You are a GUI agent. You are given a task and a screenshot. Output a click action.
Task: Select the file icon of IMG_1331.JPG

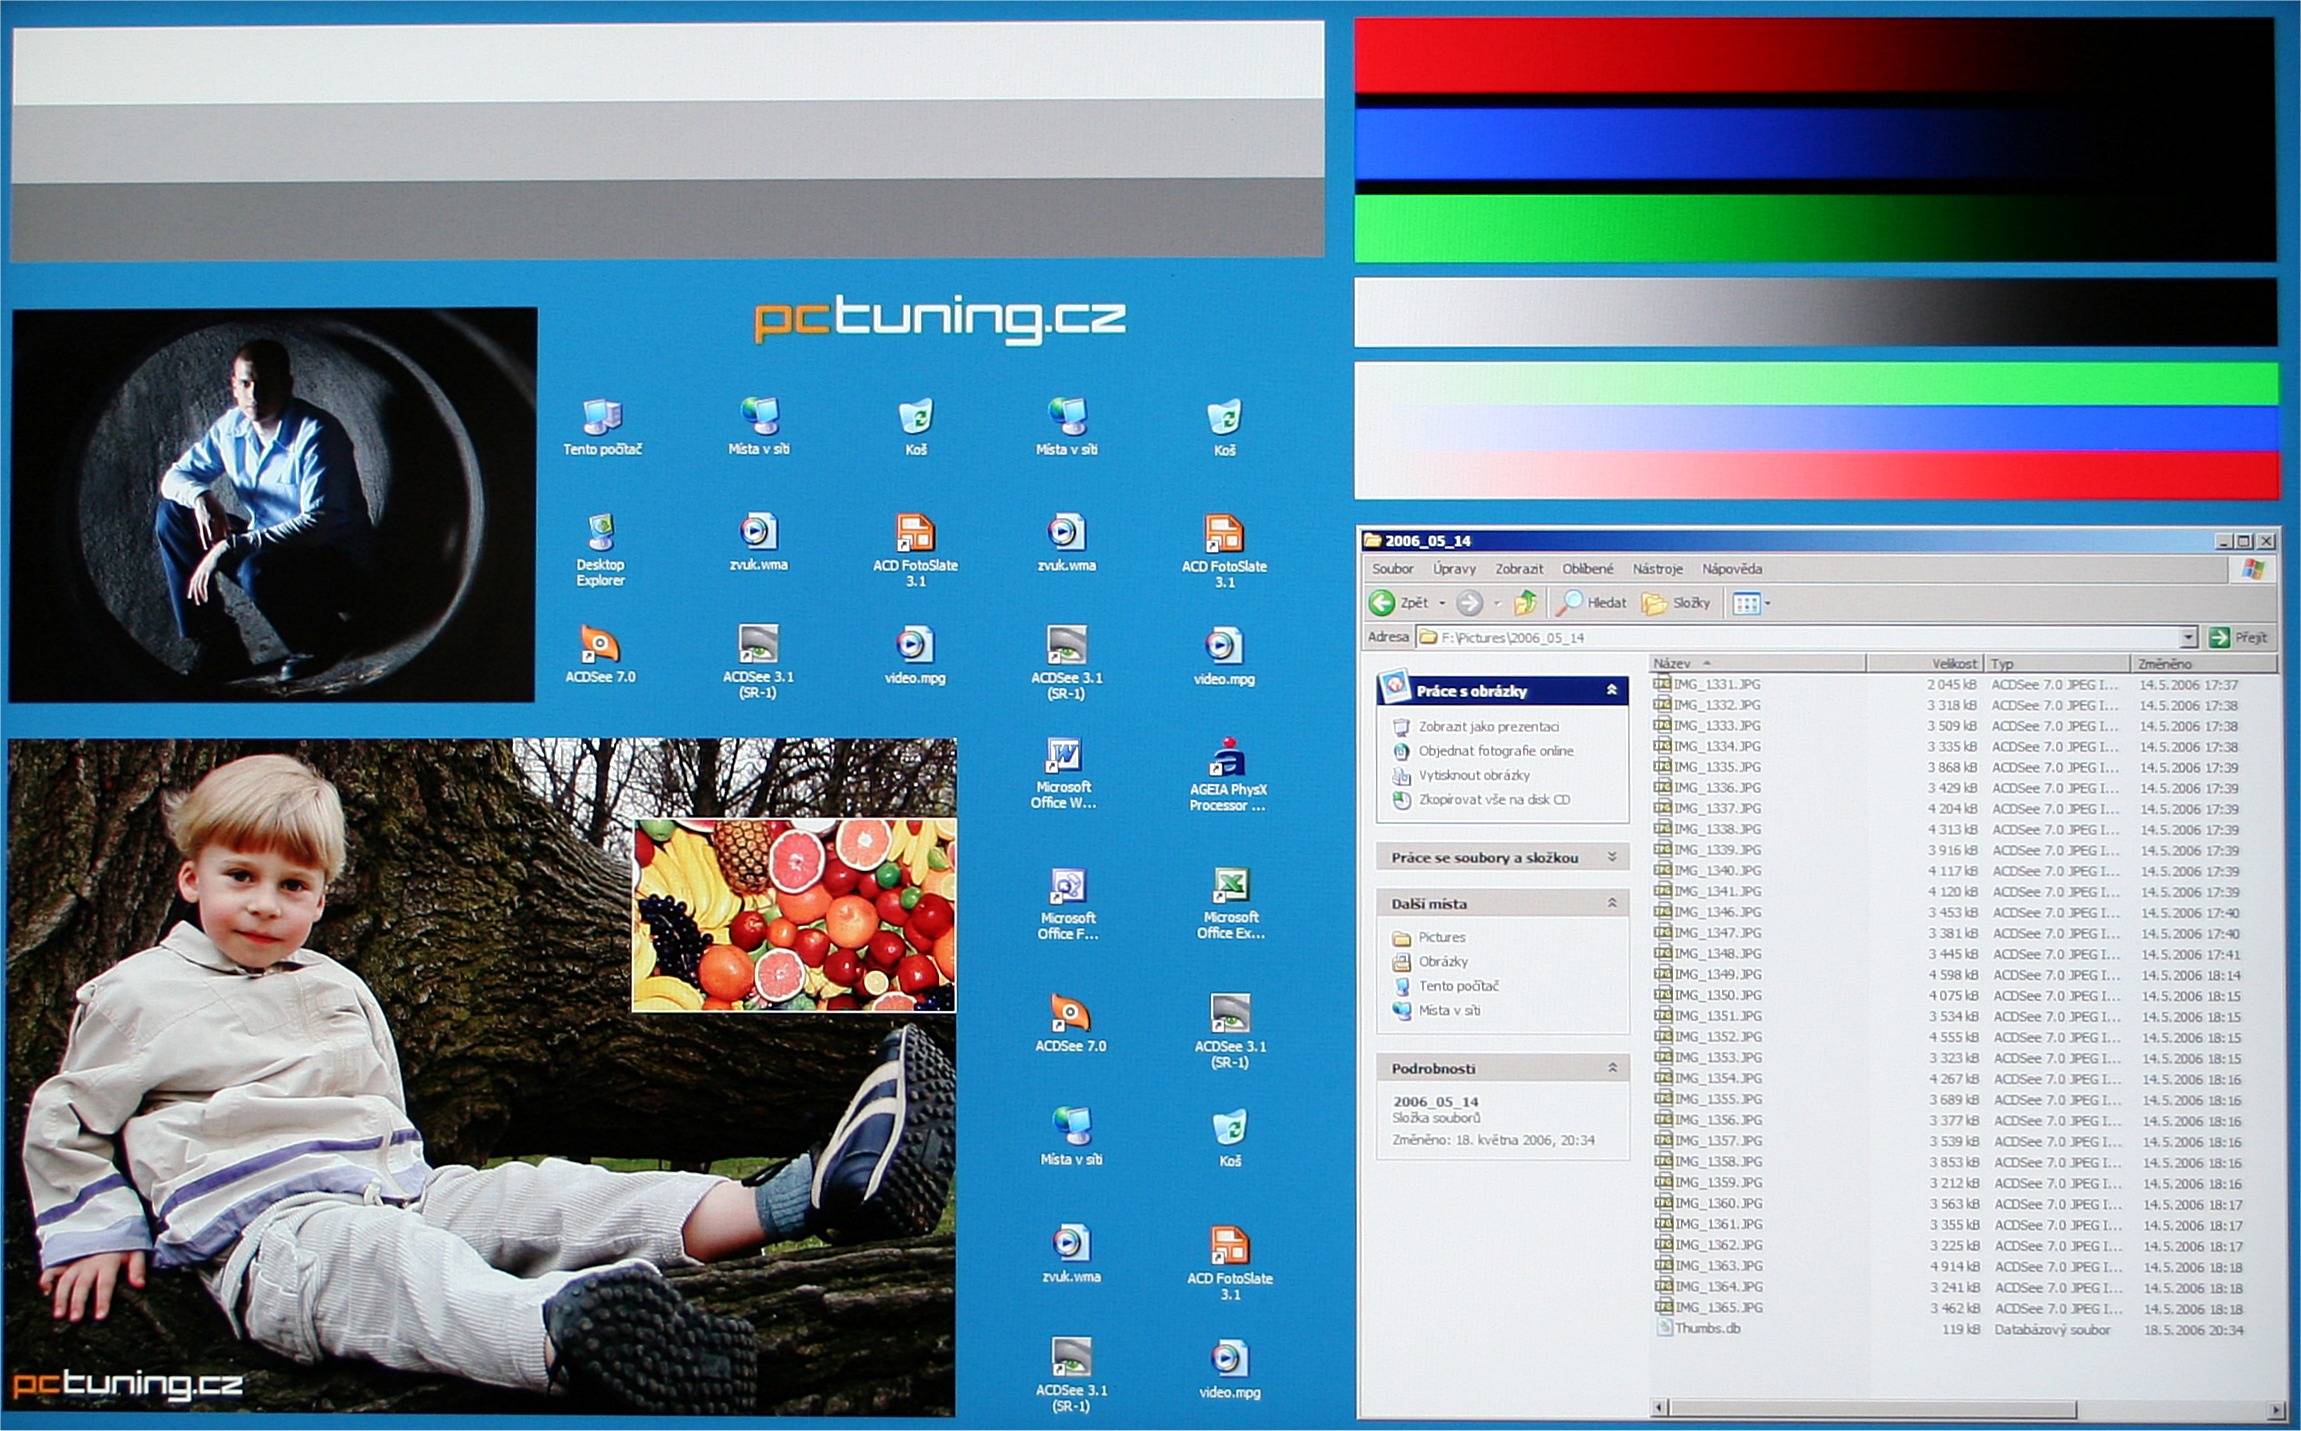click(x=1662, y=684)
